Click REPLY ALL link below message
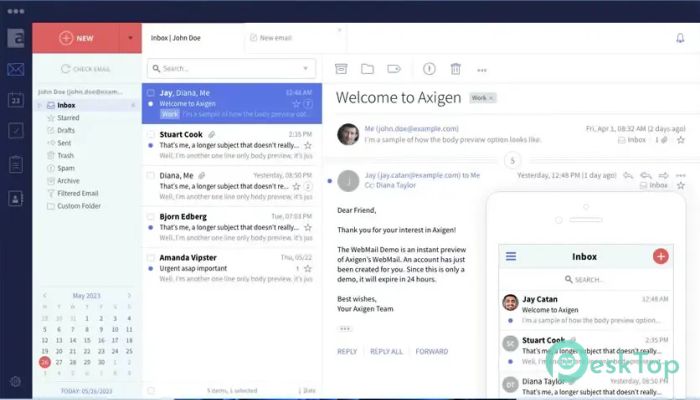The image size is (700, 400). [x=386, y=351]
